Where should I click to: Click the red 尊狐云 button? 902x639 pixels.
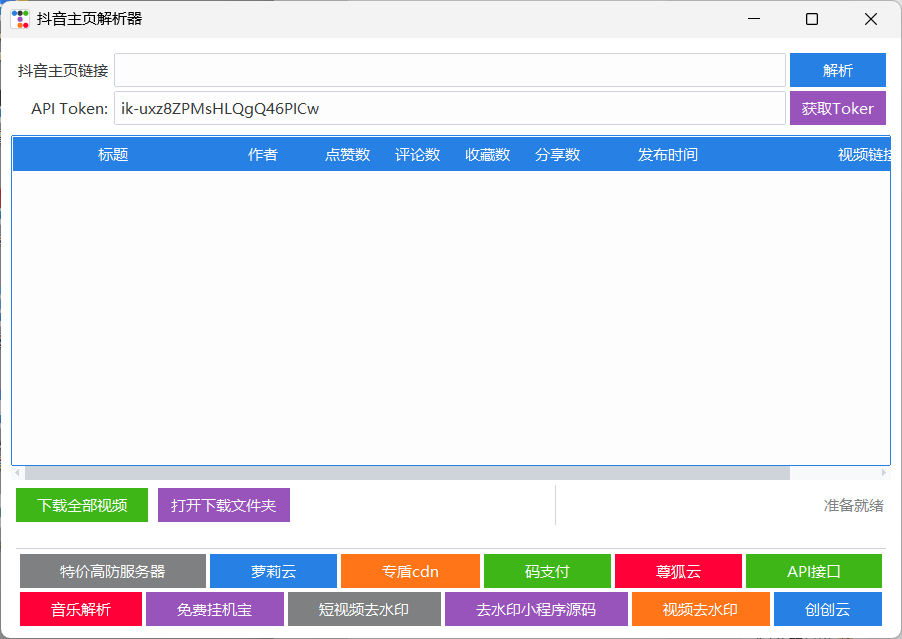[678, 571]
